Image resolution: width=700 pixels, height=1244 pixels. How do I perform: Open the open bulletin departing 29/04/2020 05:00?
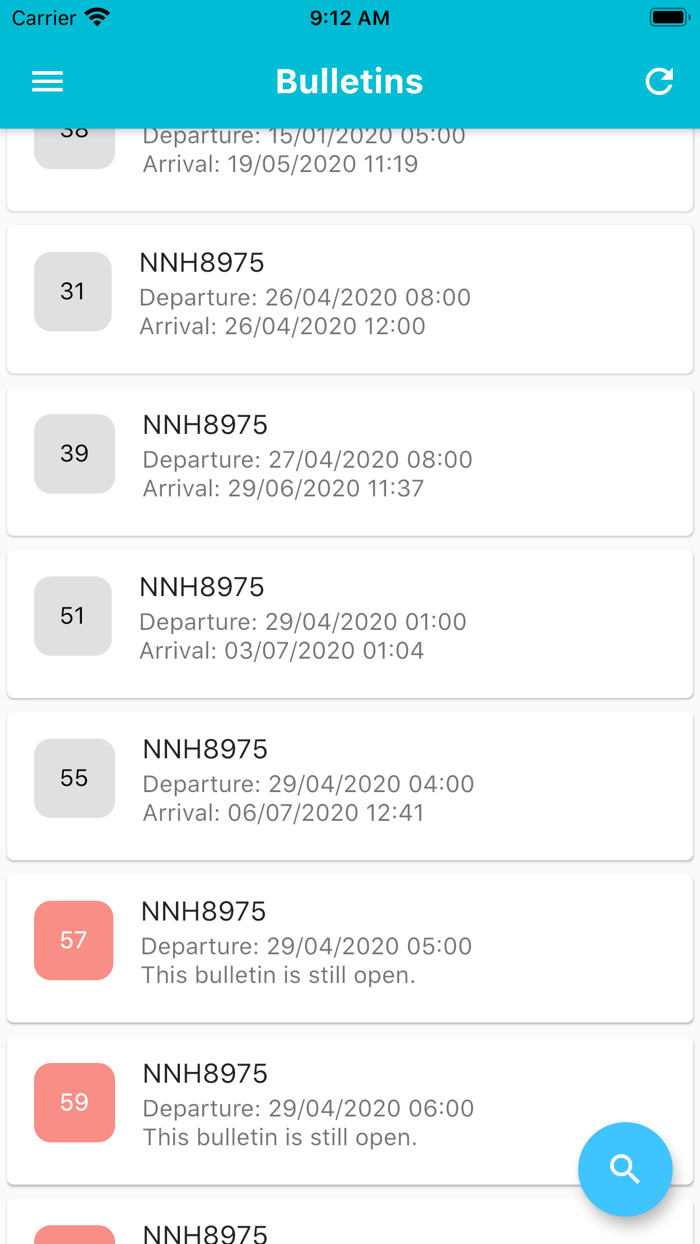coord(400,946)
